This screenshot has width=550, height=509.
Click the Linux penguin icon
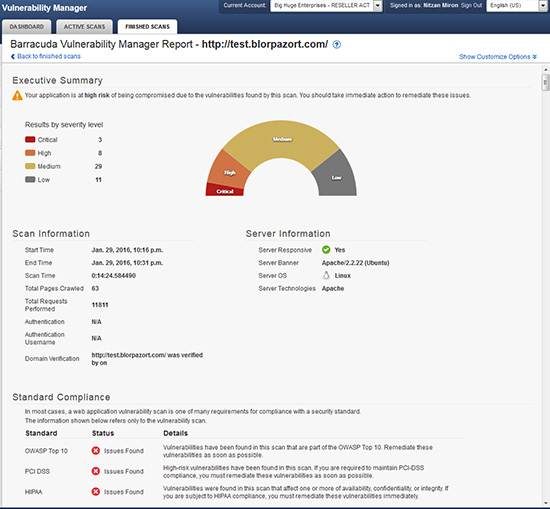(x=326, y=275)
